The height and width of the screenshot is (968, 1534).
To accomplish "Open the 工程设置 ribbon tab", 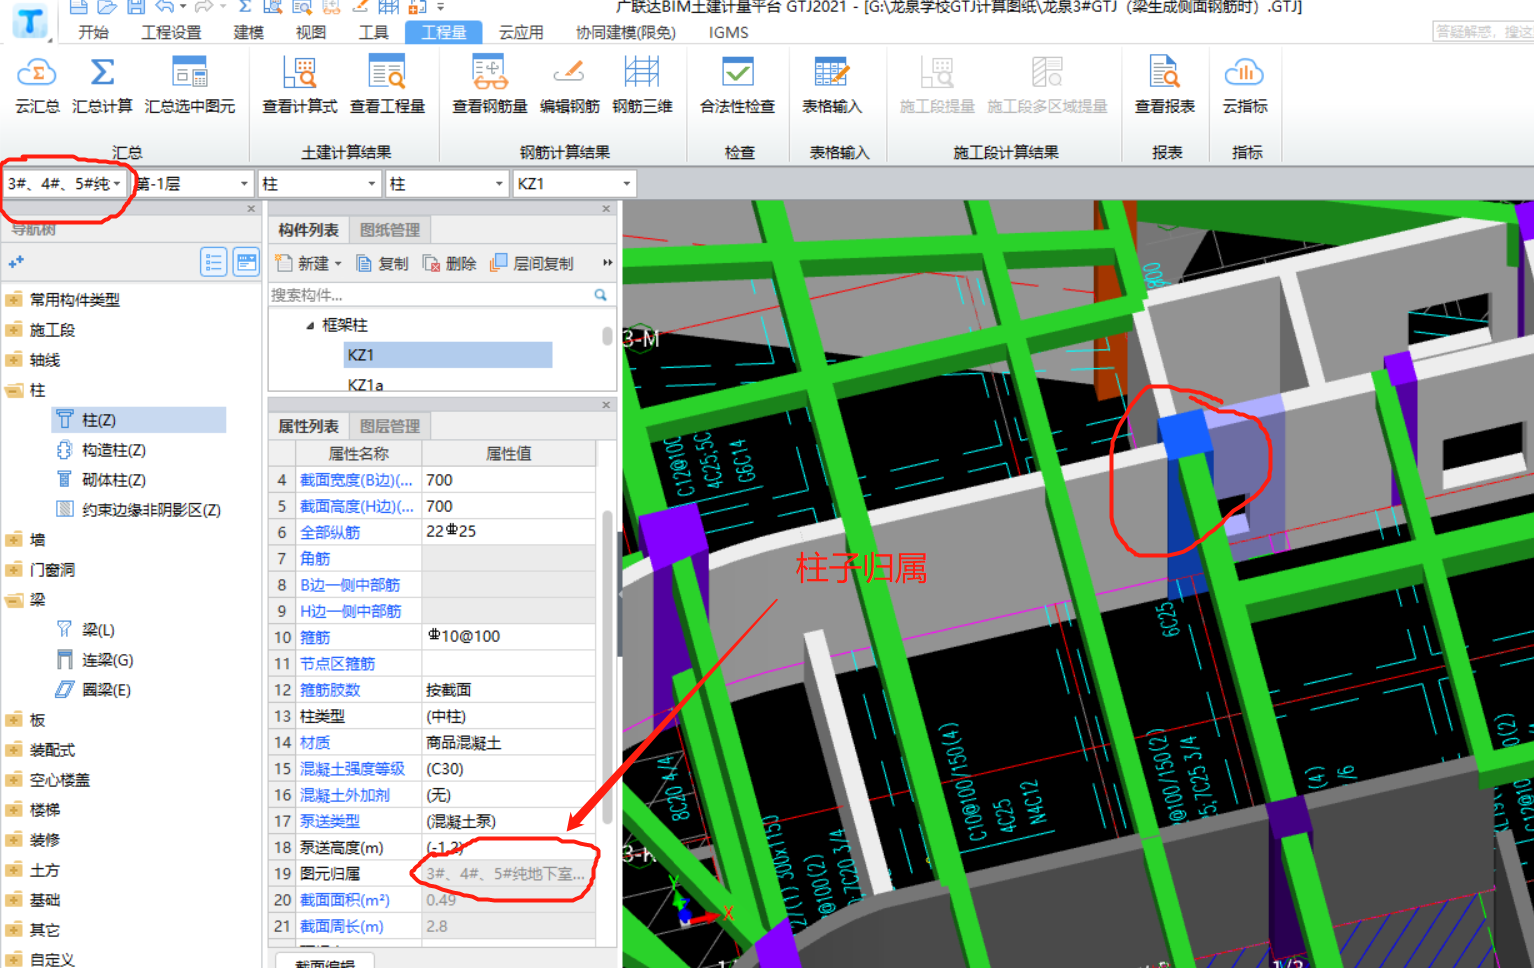I will coord(171,32).
